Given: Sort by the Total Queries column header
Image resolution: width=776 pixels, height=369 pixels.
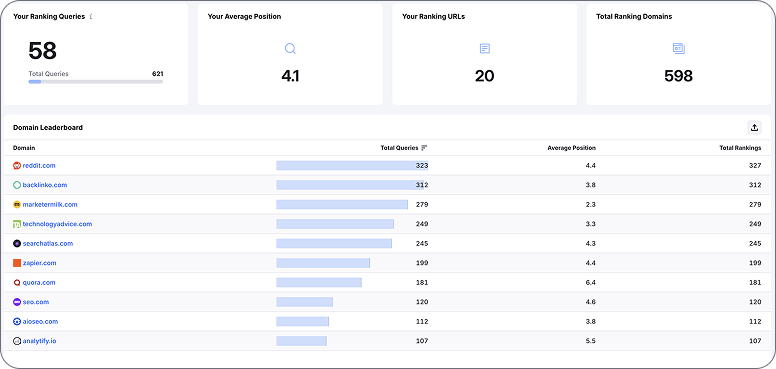Looking at the screenshot, I should click(399, 148).
